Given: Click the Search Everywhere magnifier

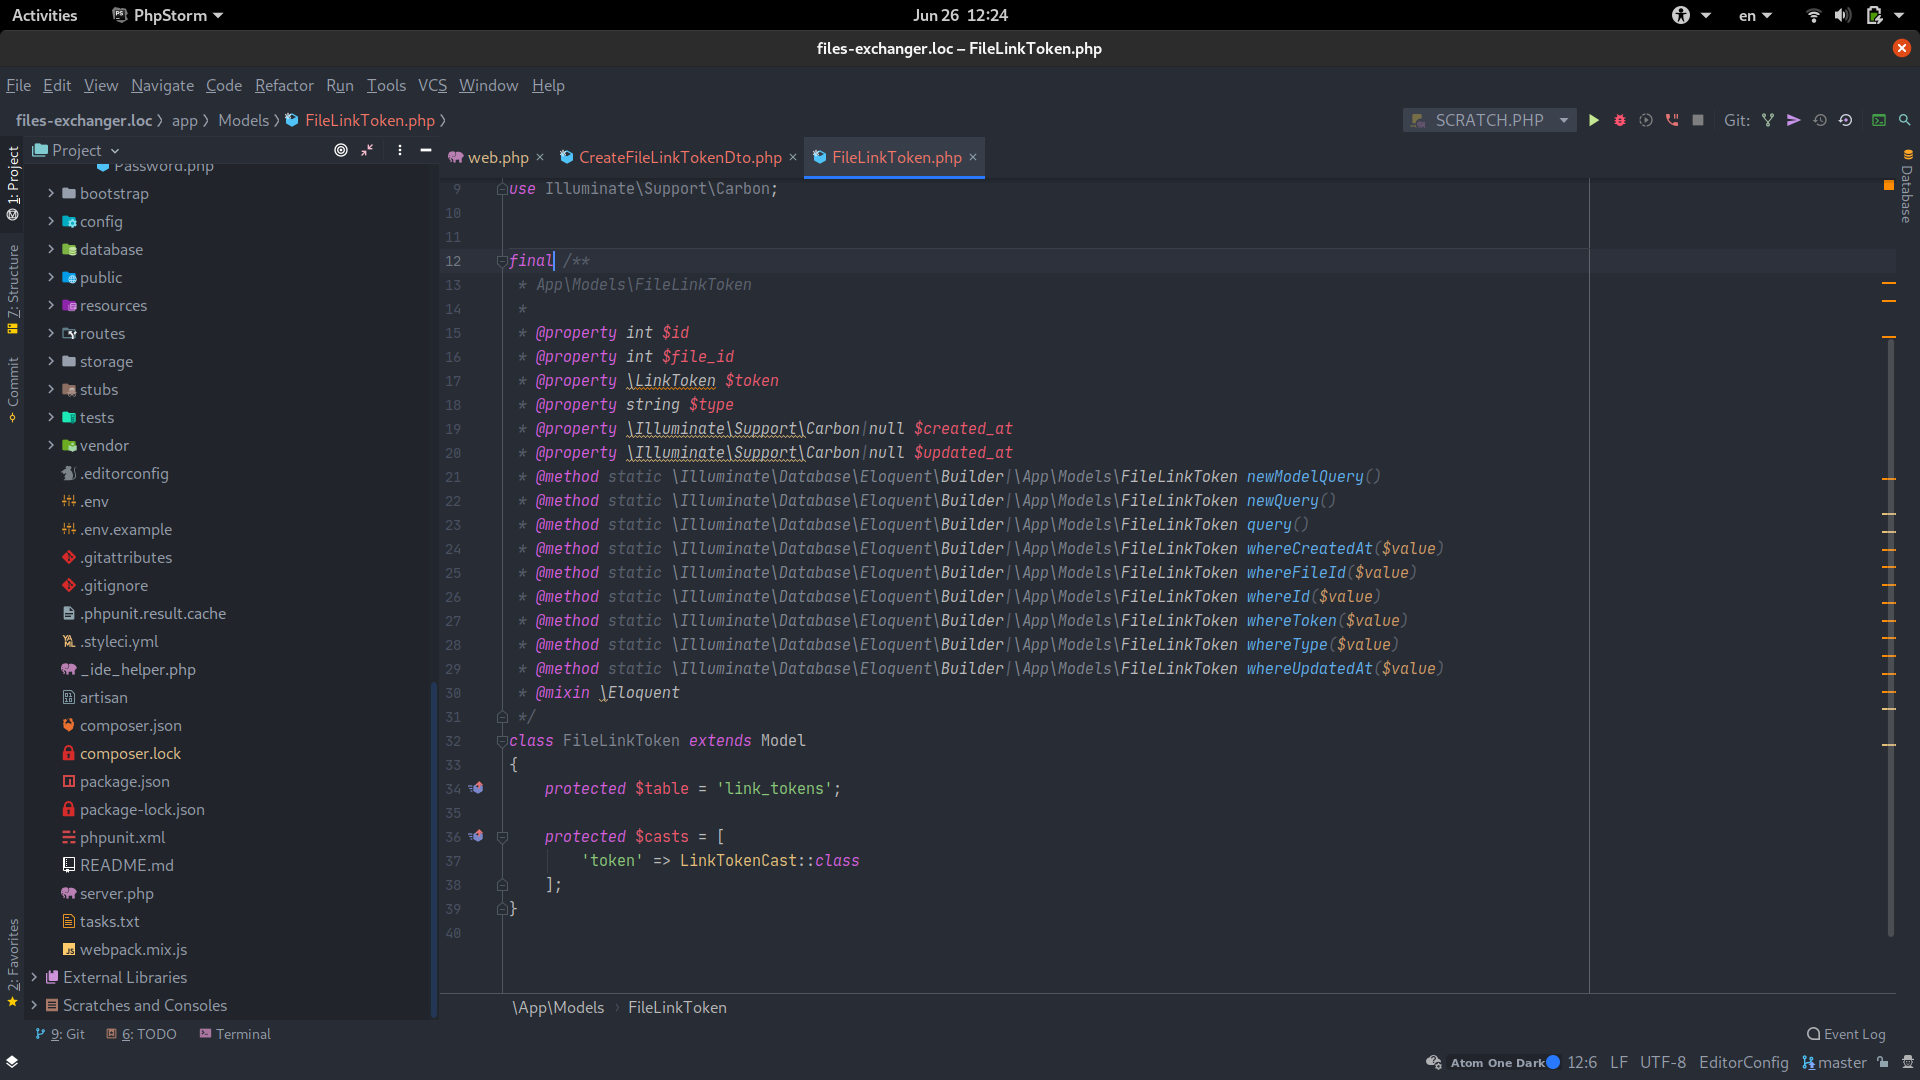Looking at the screenshot, I should pyautogui.click(x=1905, y=120).
